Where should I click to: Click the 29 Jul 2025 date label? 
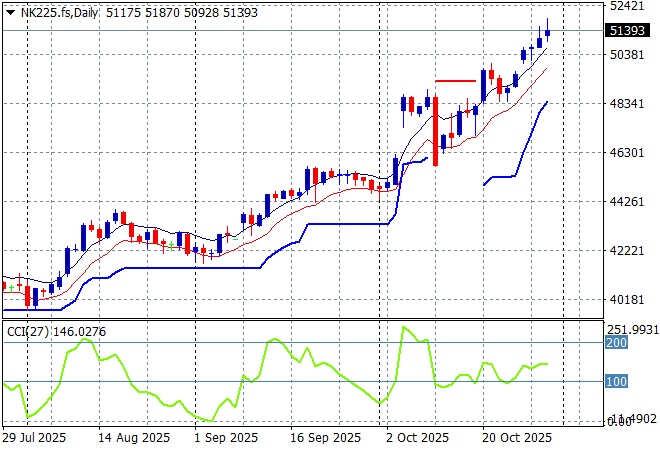tap(35, 438)
